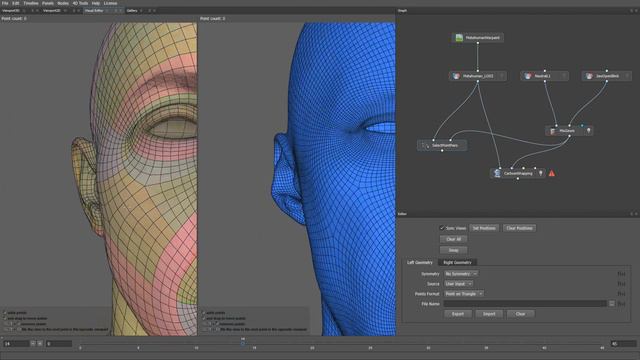Open the File menu
The height and width of the screenshot is (360, 640).
(5, 3)
